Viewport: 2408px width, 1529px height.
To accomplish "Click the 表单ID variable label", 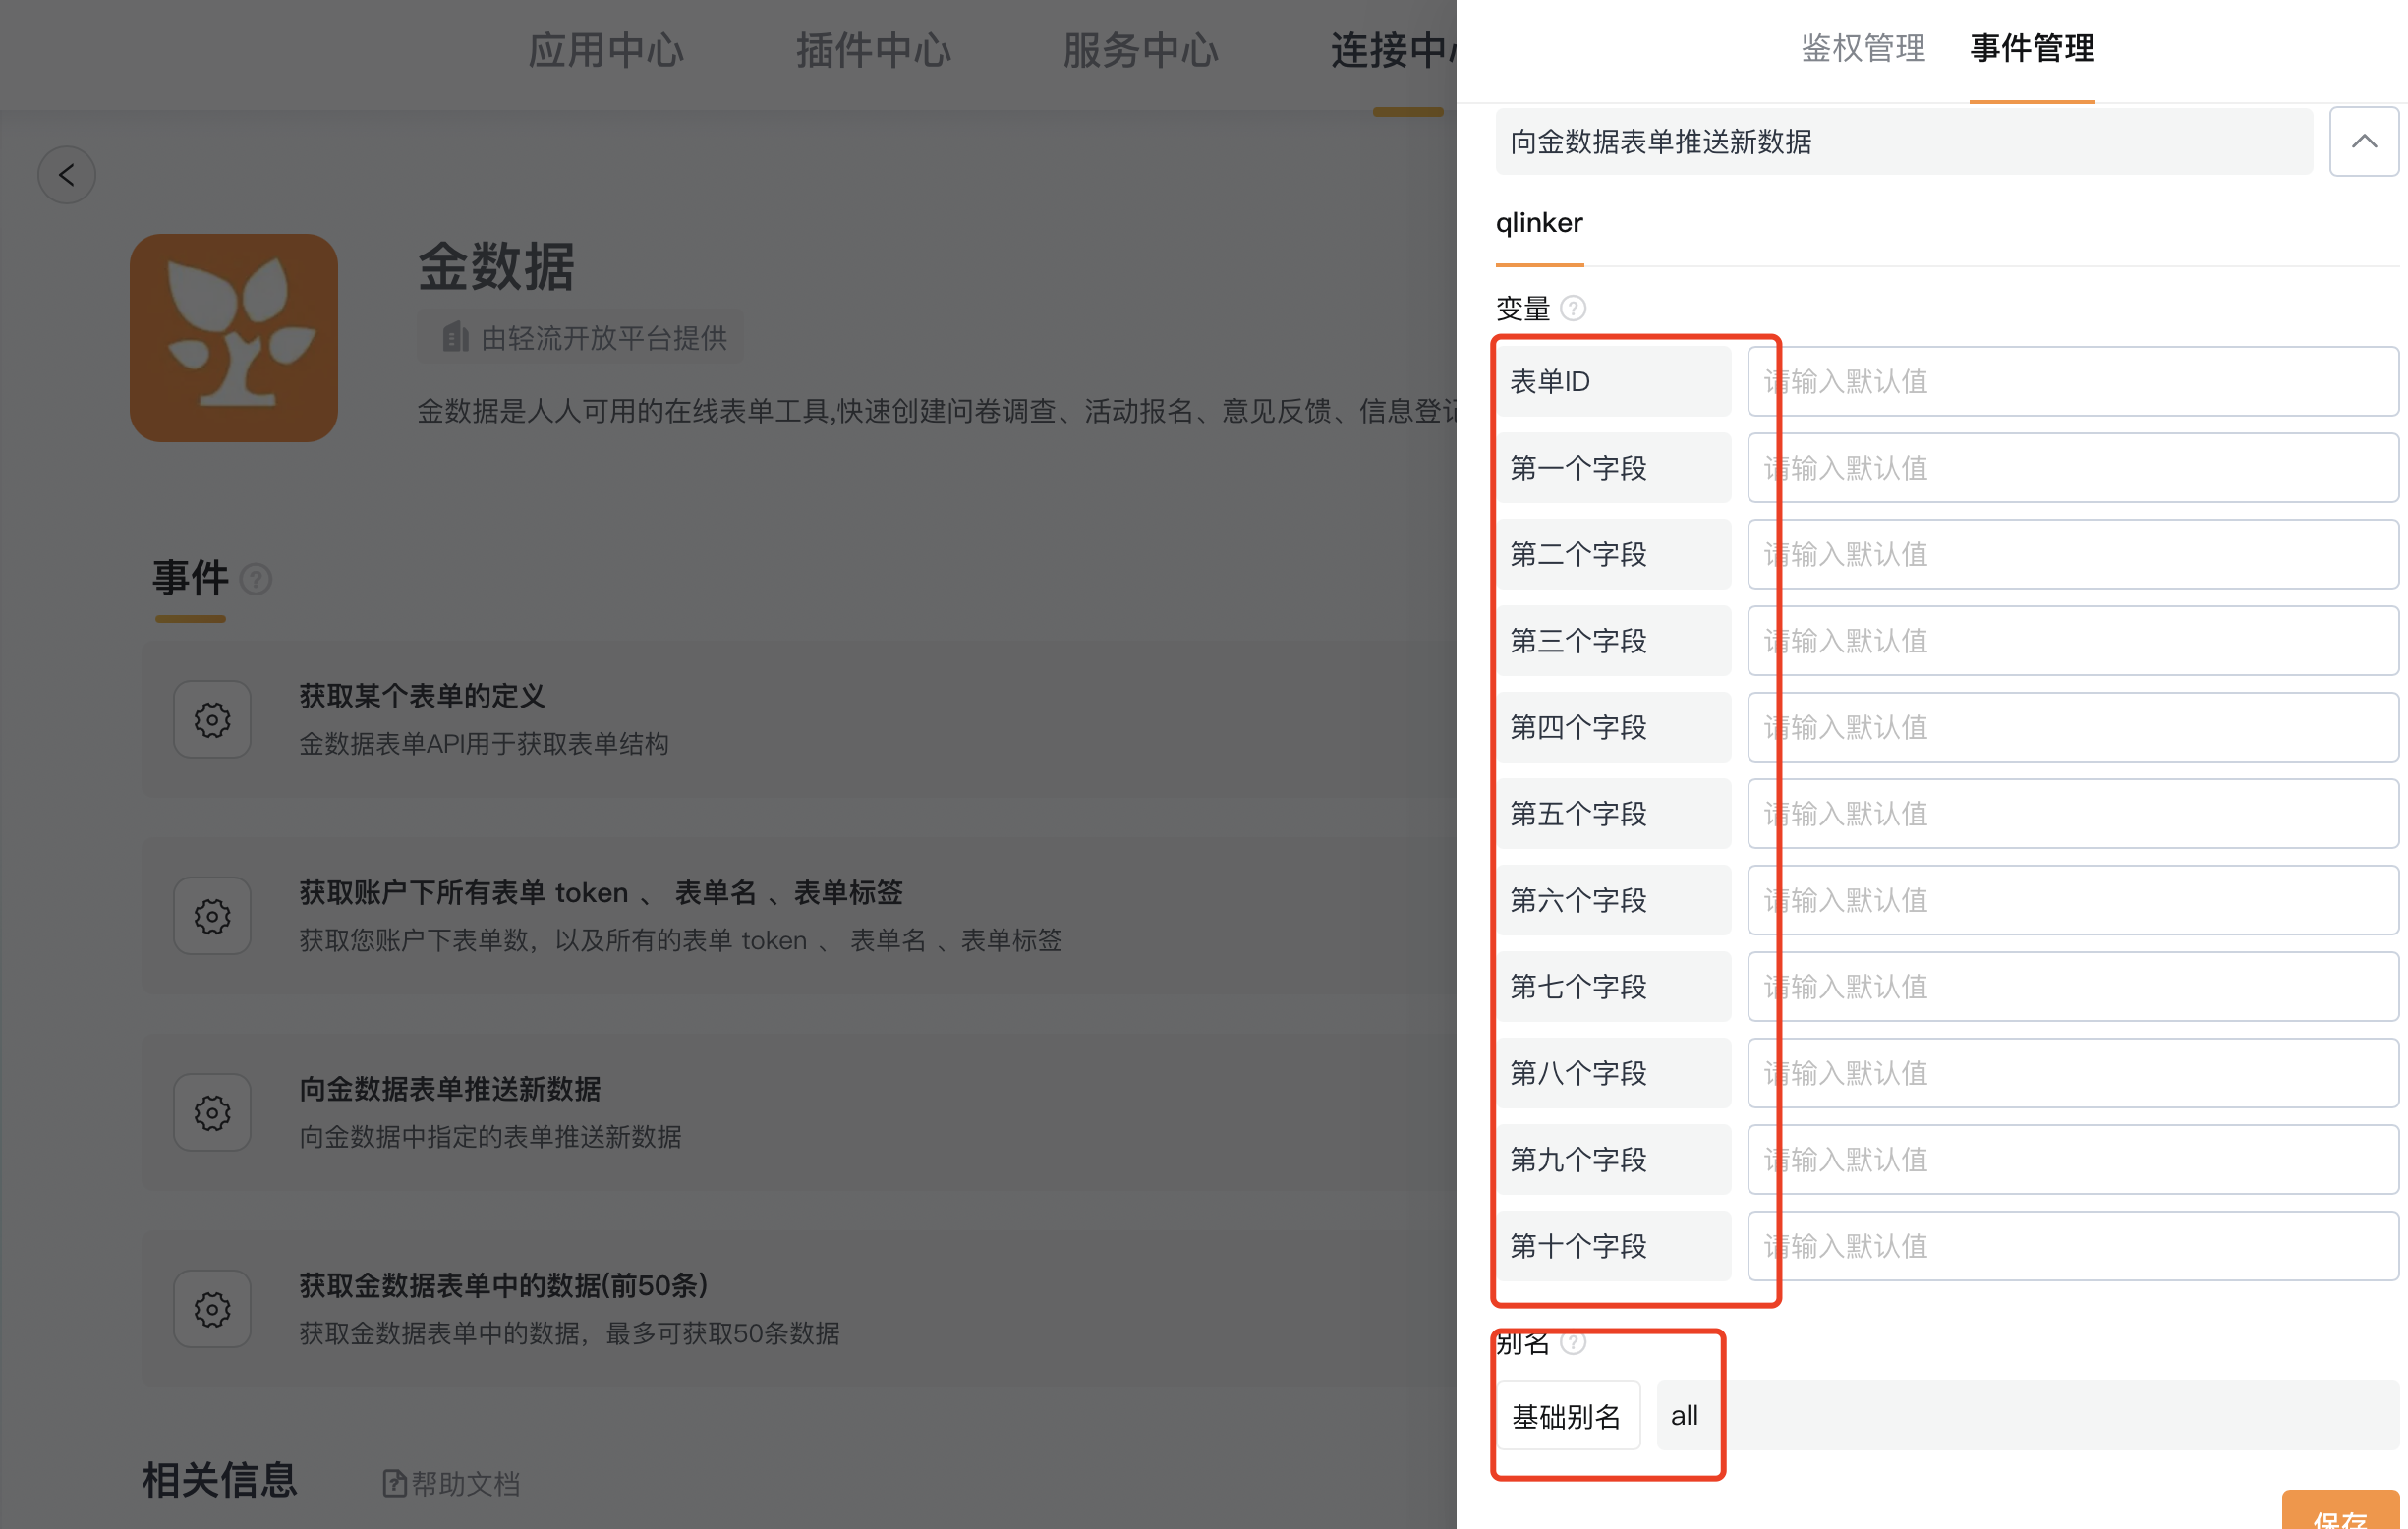I will coord(1614,381).
